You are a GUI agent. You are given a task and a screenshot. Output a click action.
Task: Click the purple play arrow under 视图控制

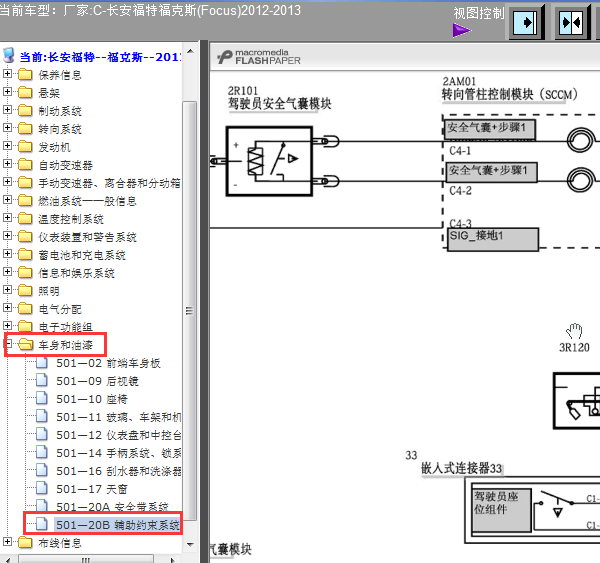pos(461,31)
